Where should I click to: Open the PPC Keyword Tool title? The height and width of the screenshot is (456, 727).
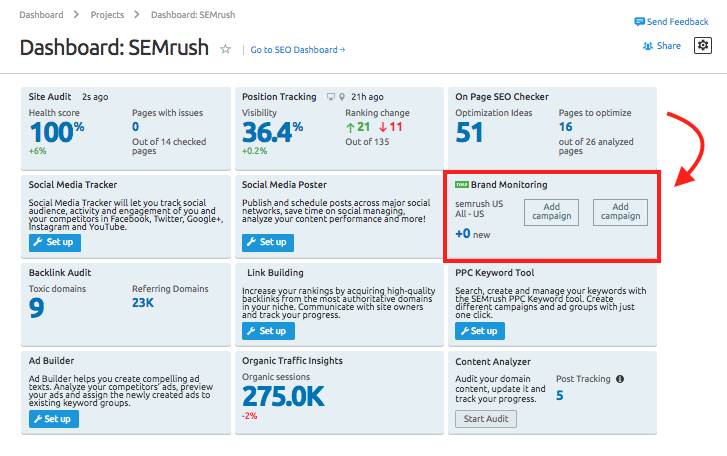click(x=495, y=273)
